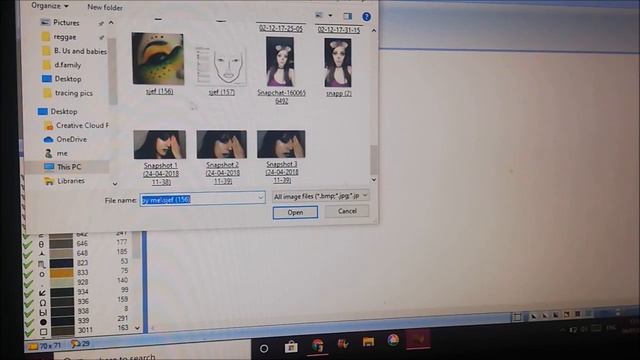Click the filled circle symbol for color 939
The width and height of the screenshot is (640, 360).
[43, 322]
